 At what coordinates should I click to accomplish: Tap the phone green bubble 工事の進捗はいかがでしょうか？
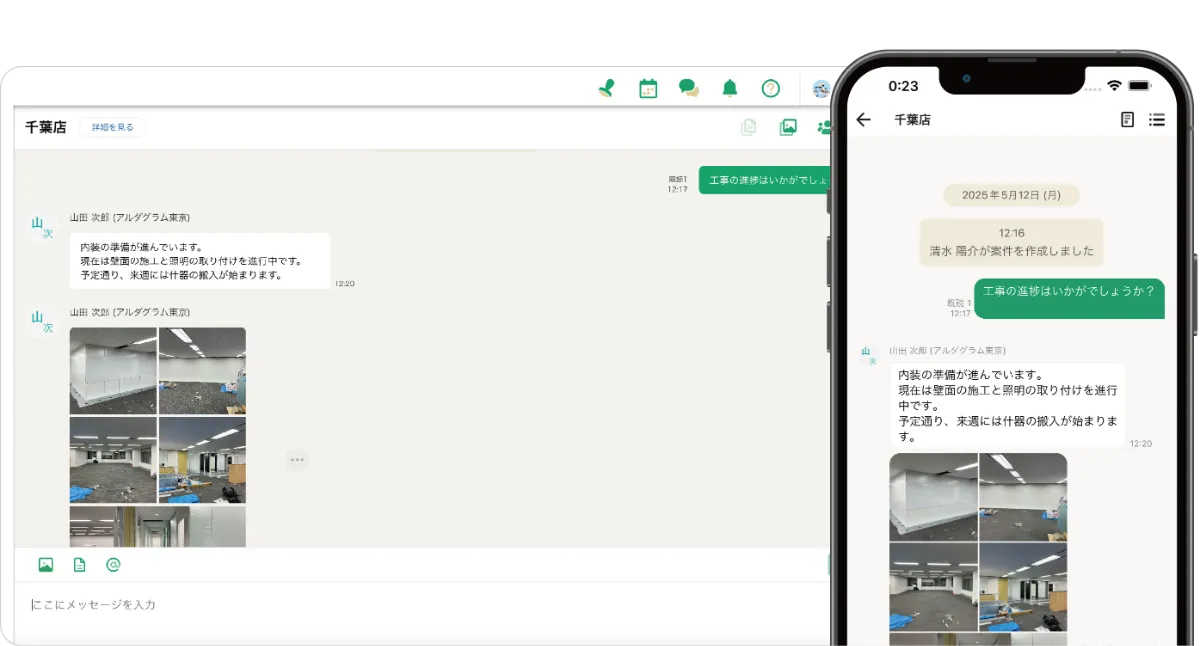pos(1069,298)
